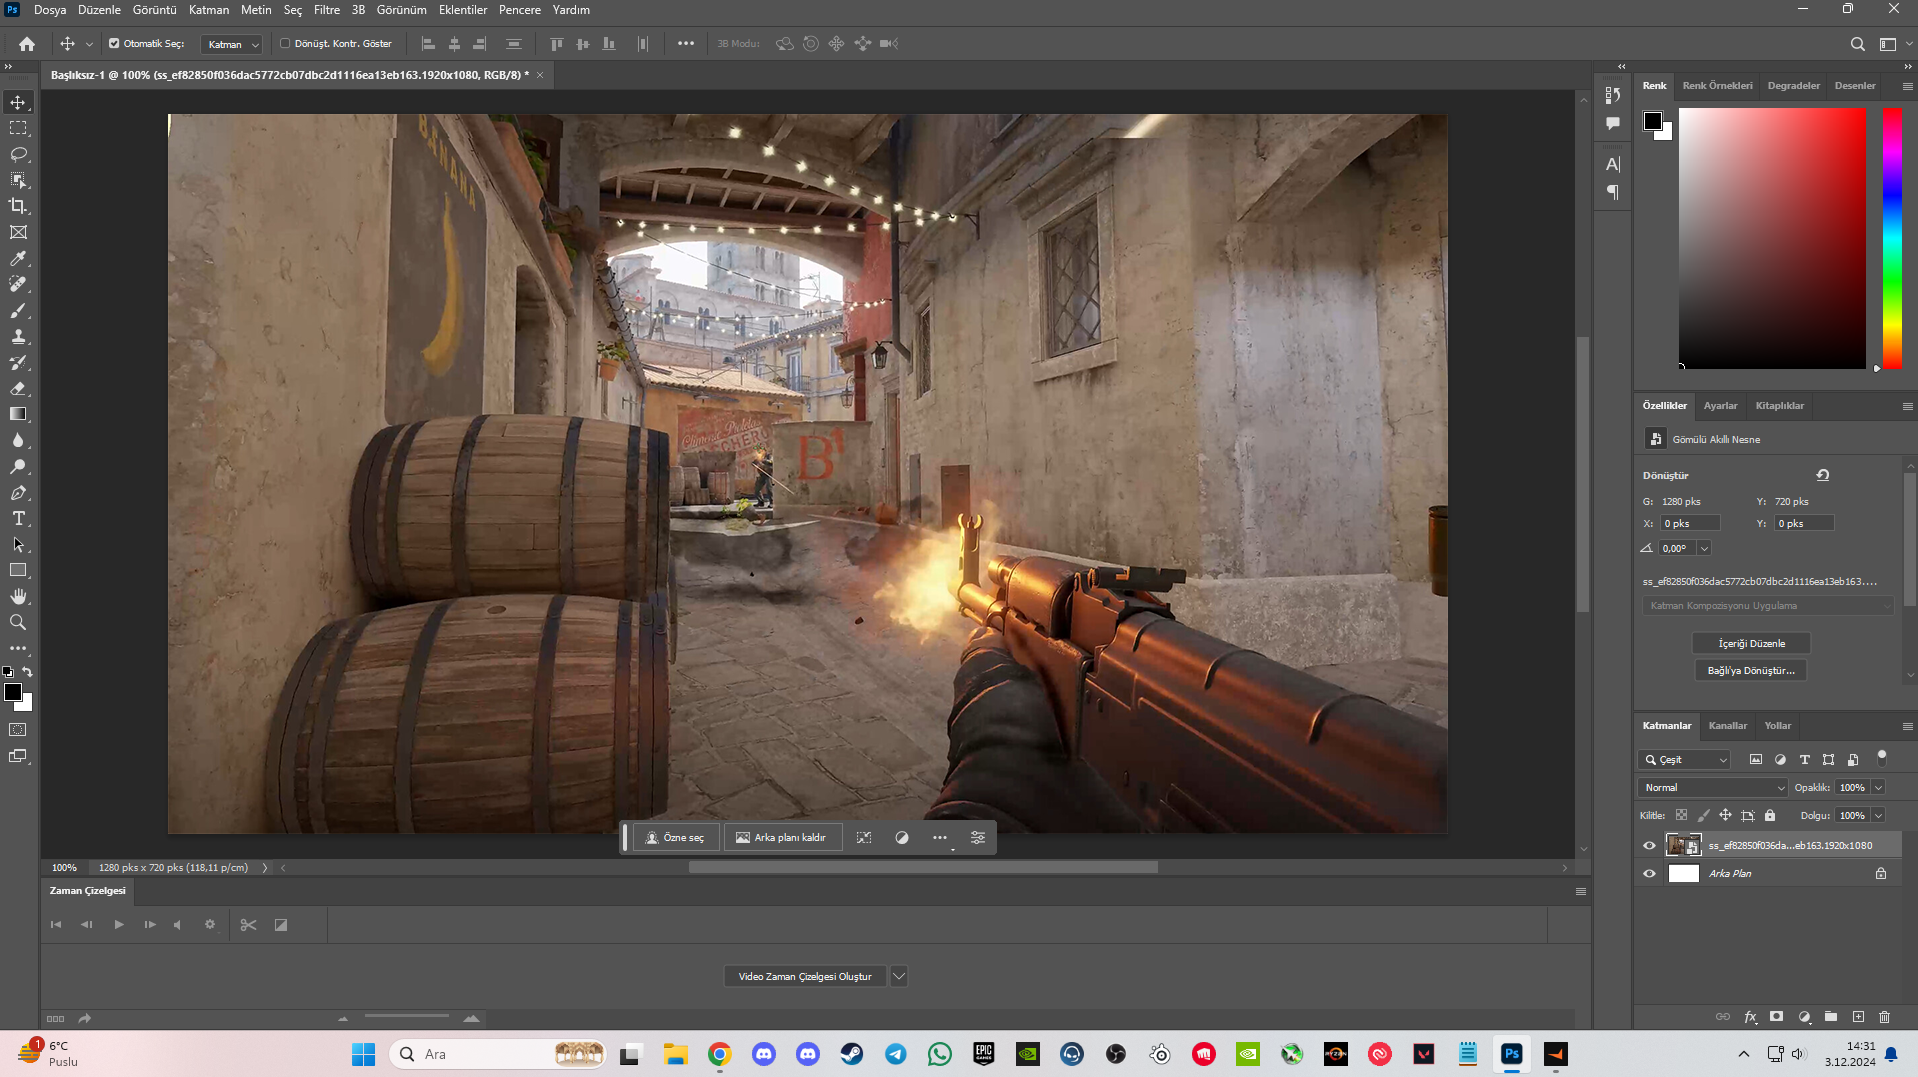Select the Horizontal Type tool
Image resolution: width=1918 pixels, height=1077 pixels.
(18, 518)
